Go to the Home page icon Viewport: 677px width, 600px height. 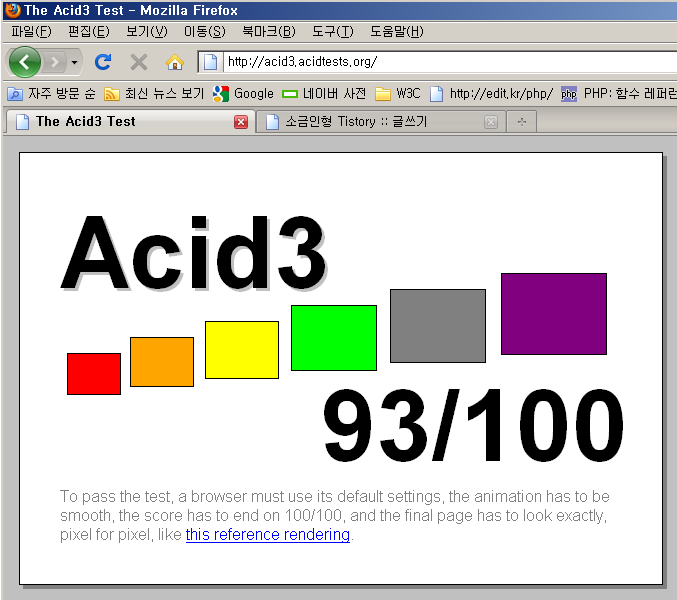coord(175,63)
